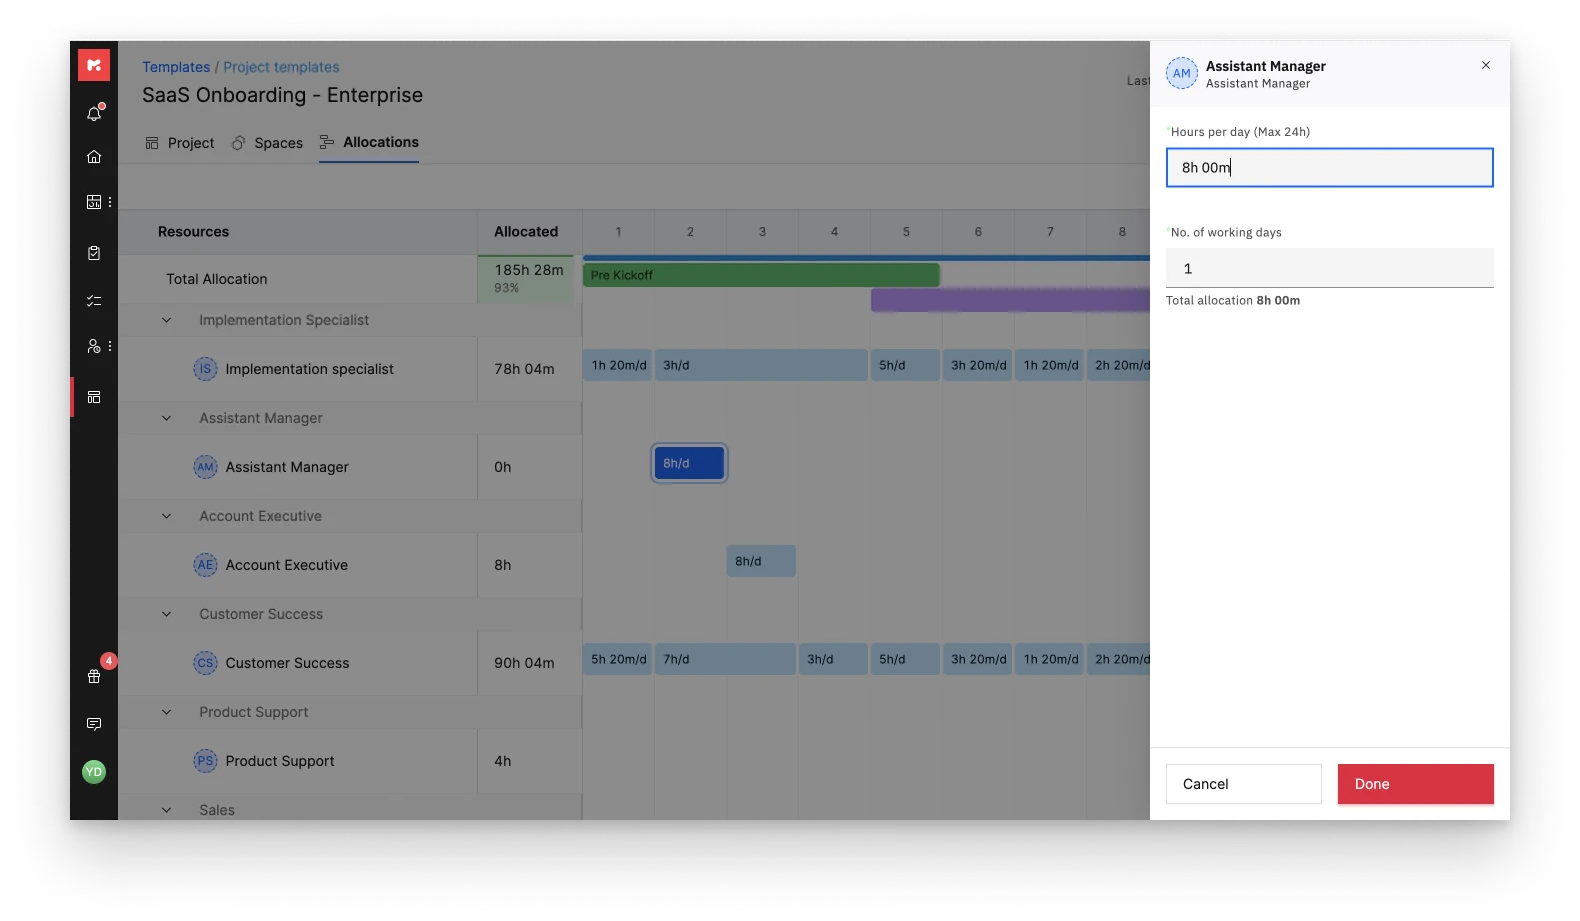Click the CS avatar for Customer Success
This screenshot has height=921, width=1580.
pyautogui.click(x=205, y=663)
